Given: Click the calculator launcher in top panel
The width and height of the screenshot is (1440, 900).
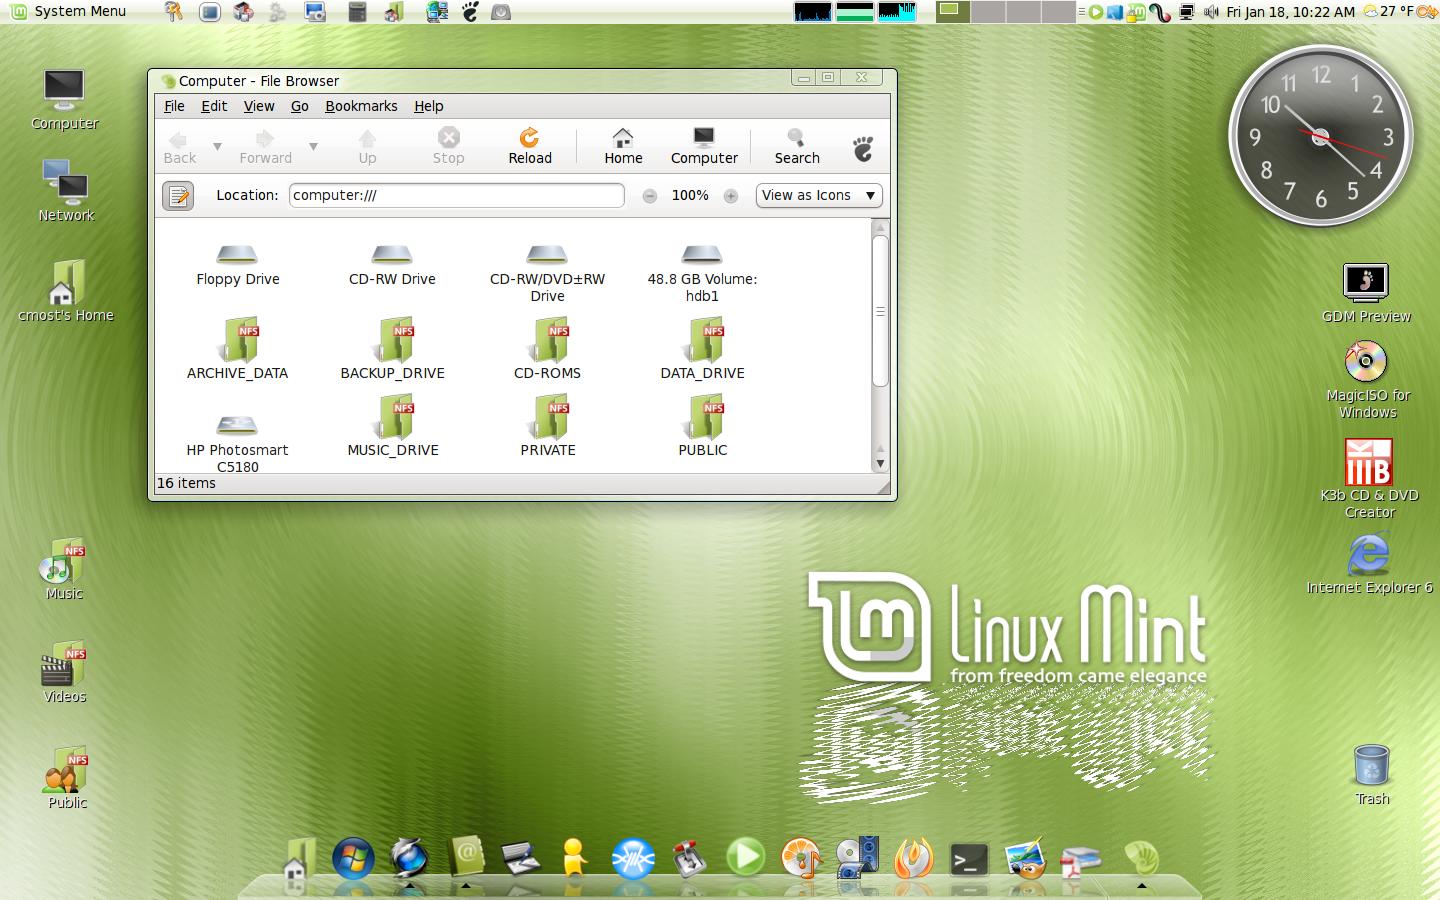Looking at the screenshot, I should (357, 12).
